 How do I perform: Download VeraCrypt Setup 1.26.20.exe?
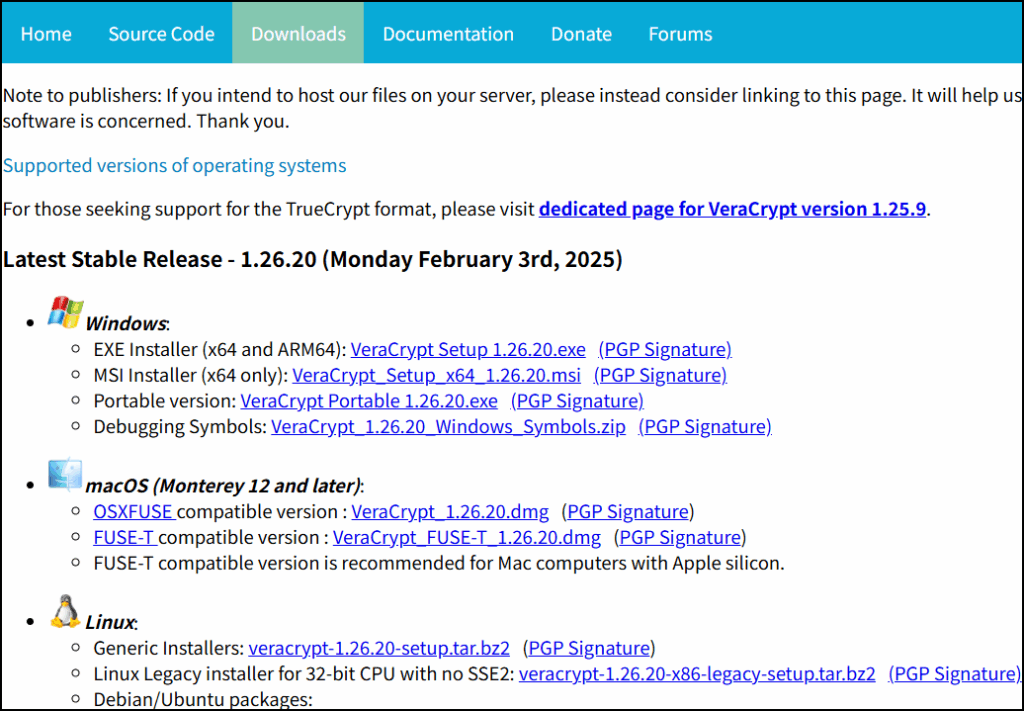(x=468, y=350)
